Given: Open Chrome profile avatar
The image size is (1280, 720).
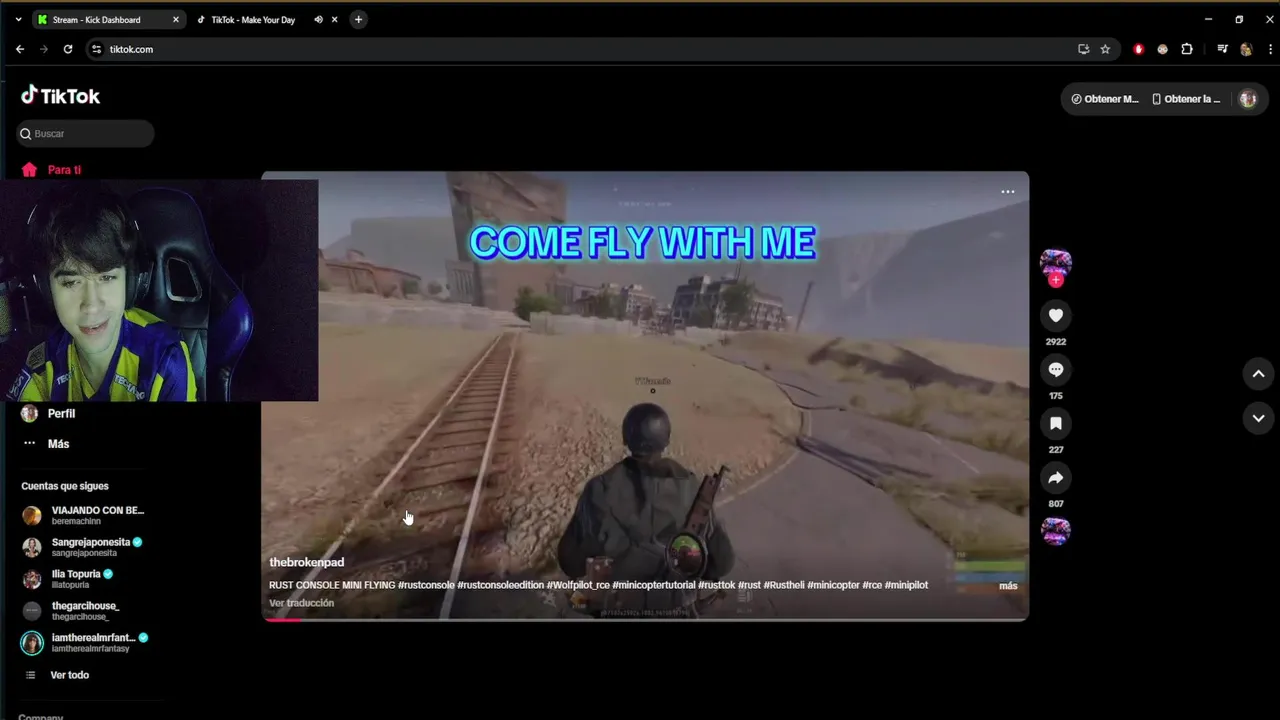Looking at the screenshot, I should click(1246, 49).
